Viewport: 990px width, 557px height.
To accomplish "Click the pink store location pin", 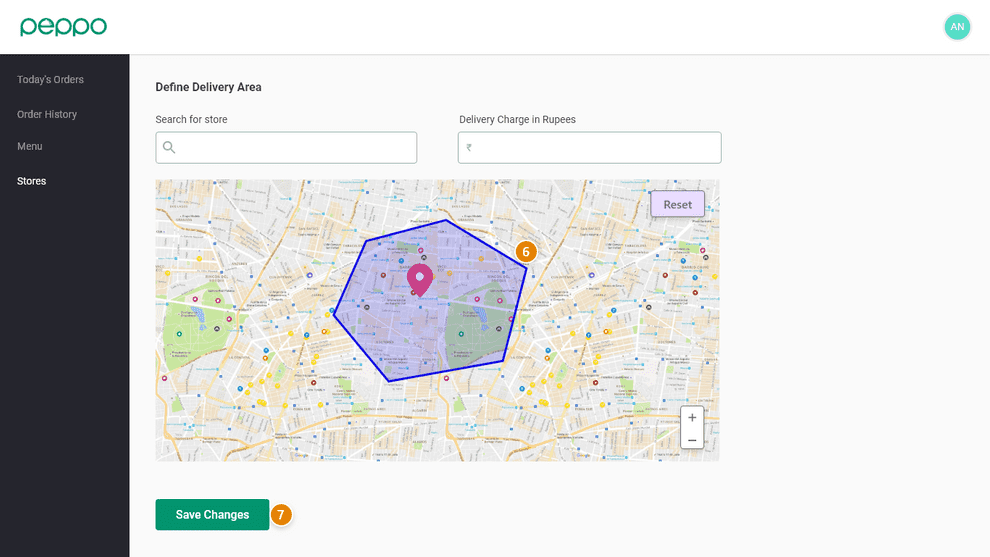I will click(x=419, y=278).
